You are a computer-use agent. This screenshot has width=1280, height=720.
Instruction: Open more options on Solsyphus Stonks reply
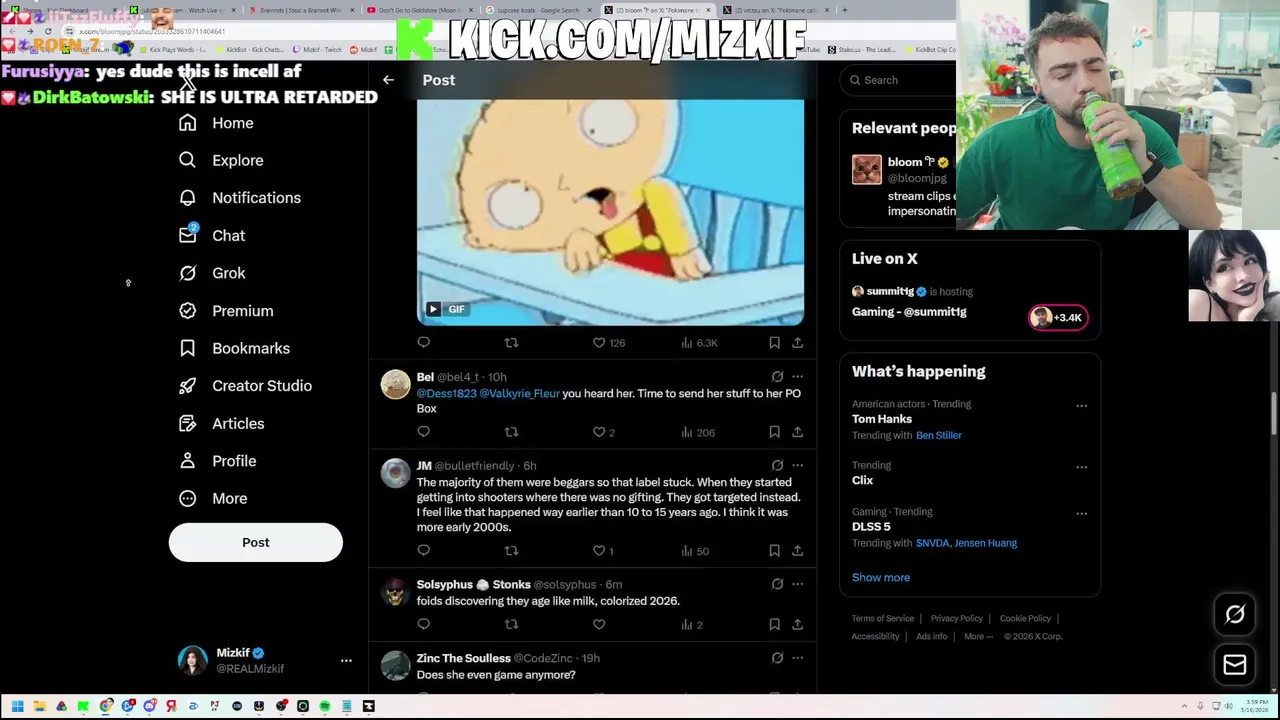797,584
